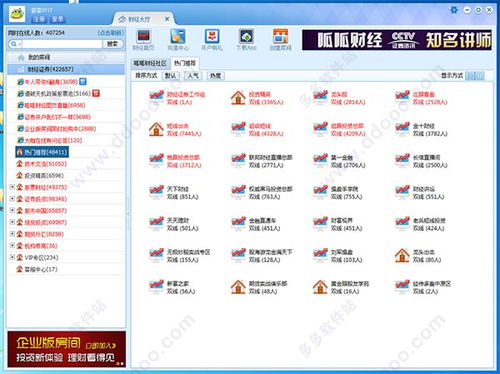Select 我的房间 in sidebar
Screen dimensions: 500x374
pyautogui.click(x=66, y=57)
